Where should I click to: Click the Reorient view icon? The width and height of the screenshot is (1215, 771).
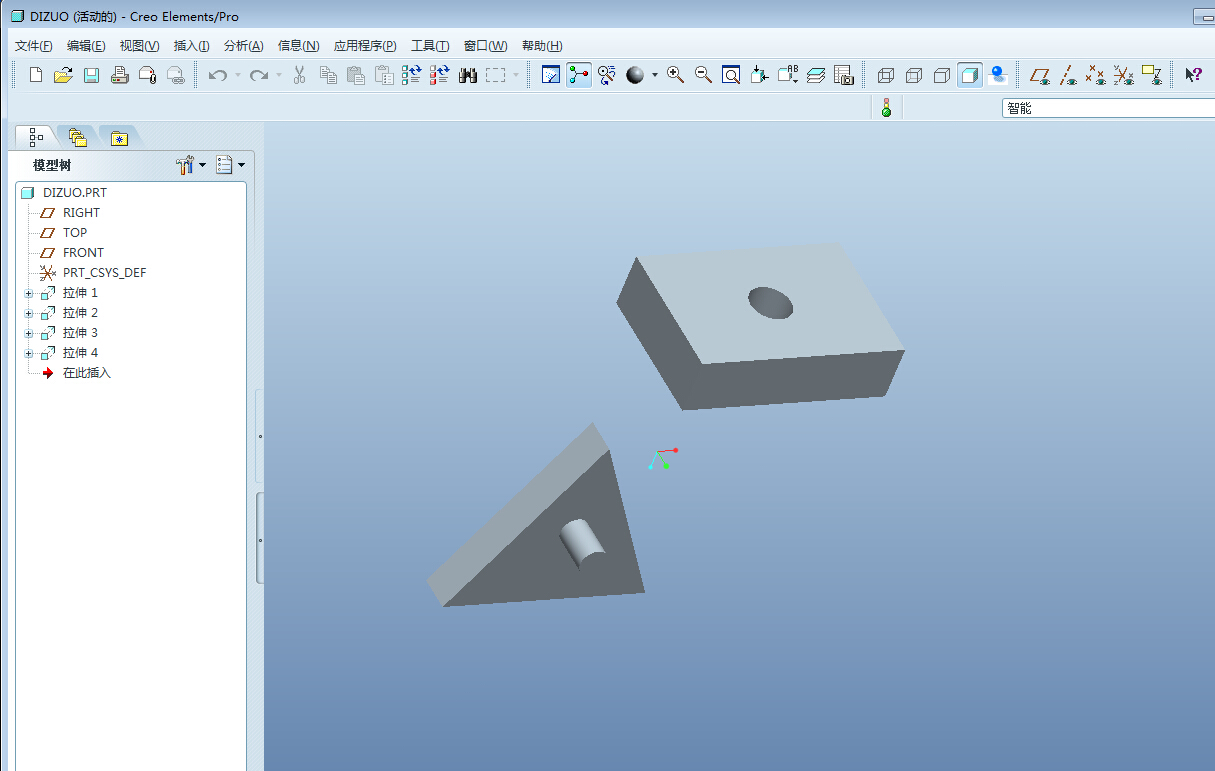click(759, 75)
